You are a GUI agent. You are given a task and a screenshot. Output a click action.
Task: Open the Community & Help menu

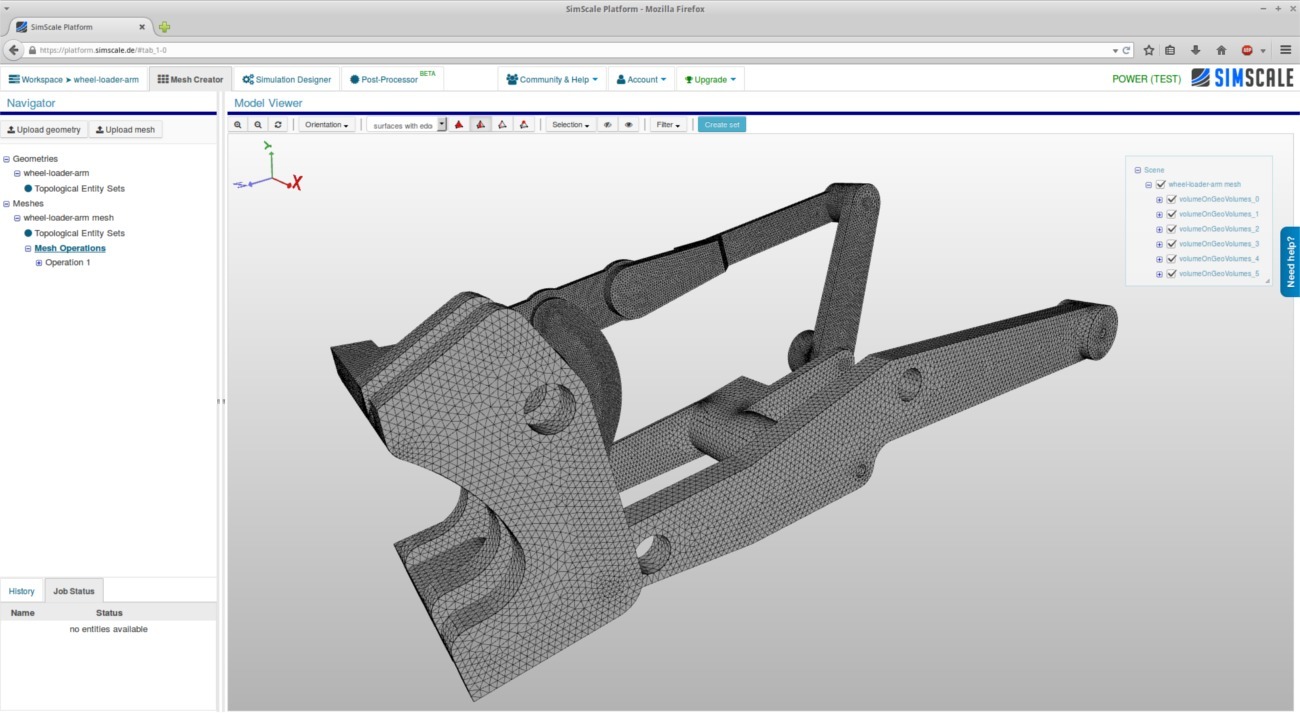(x=552, y=79)
